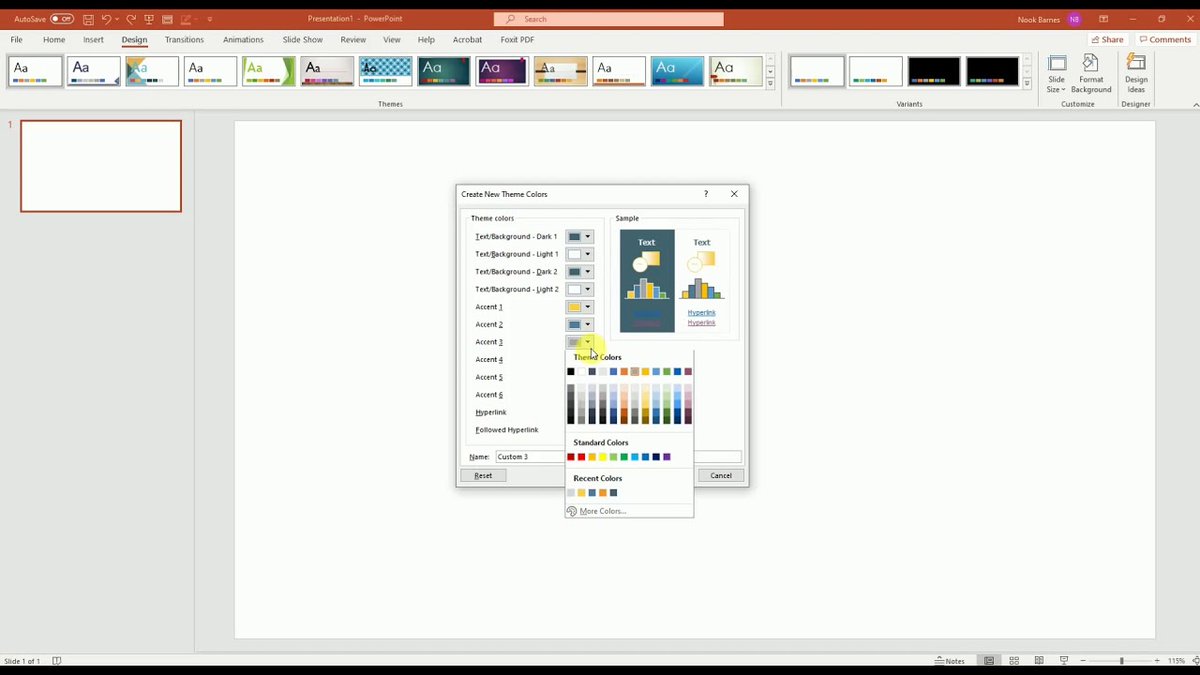Apply the blue dotted pattern theme
This screenshot has height=675, width=1200.
point(385,71)
